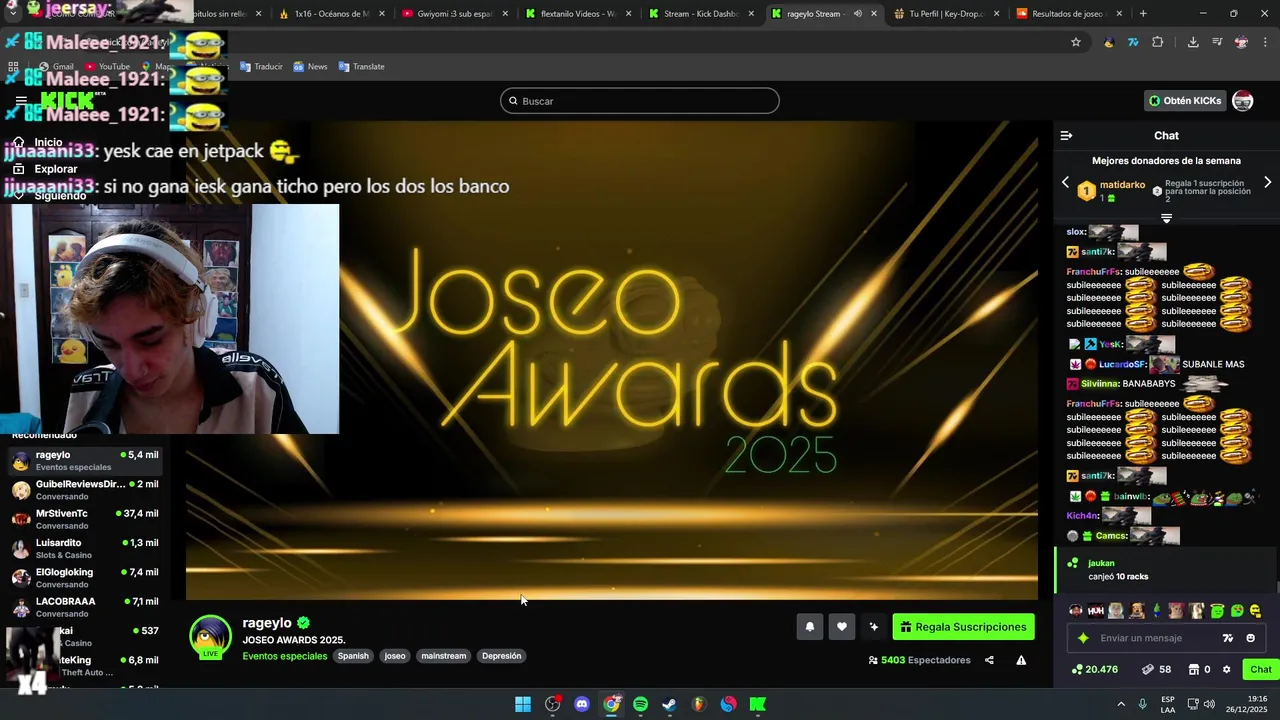1280x720 pixels.
Task: Toggle stream notifications bell for rageylo
Action: click(x=810, y=627)
